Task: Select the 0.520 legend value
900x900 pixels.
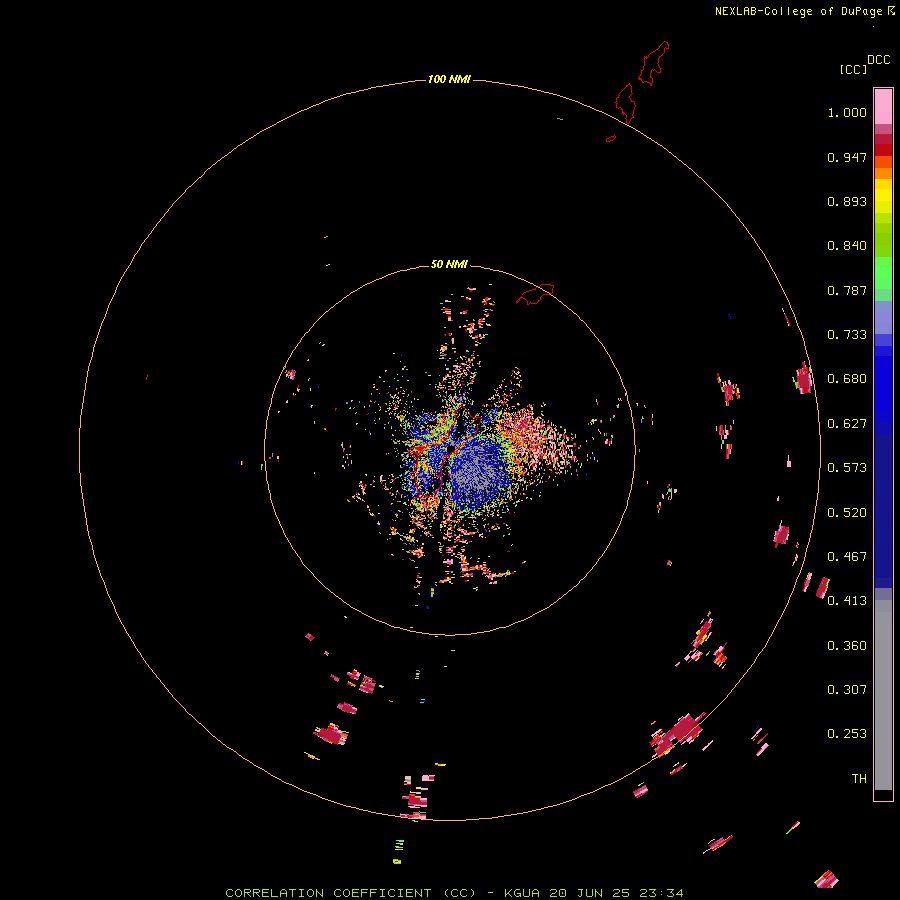Action: 847,513
